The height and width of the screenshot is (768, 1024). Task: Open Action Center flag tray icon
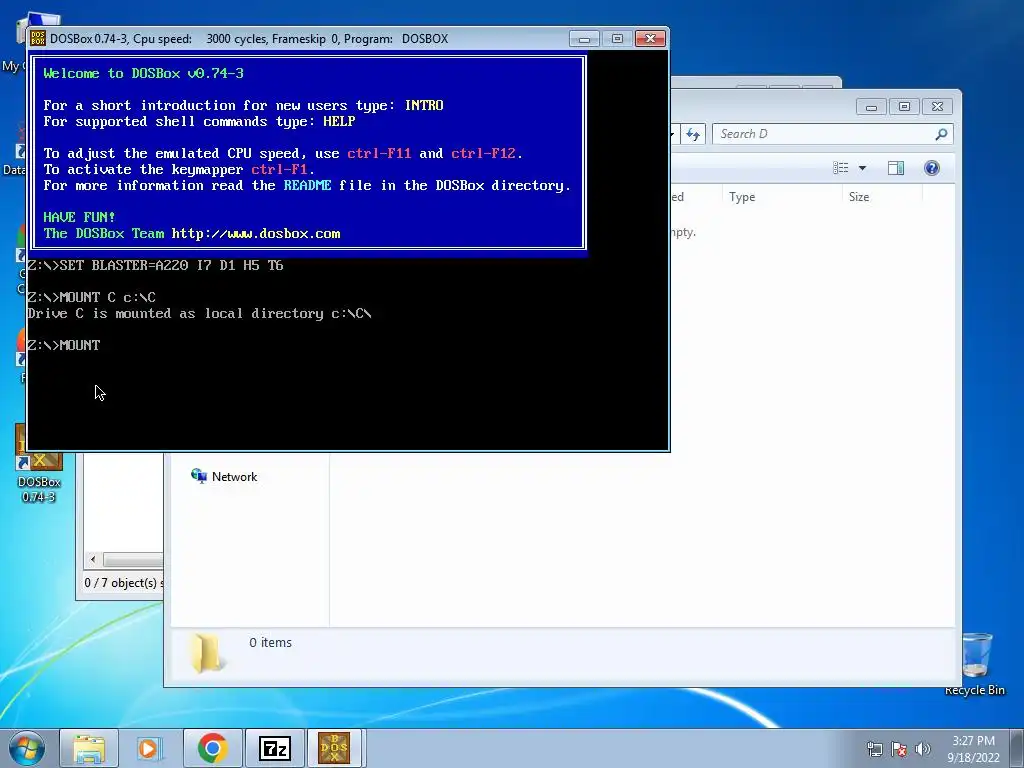(899, 749)
